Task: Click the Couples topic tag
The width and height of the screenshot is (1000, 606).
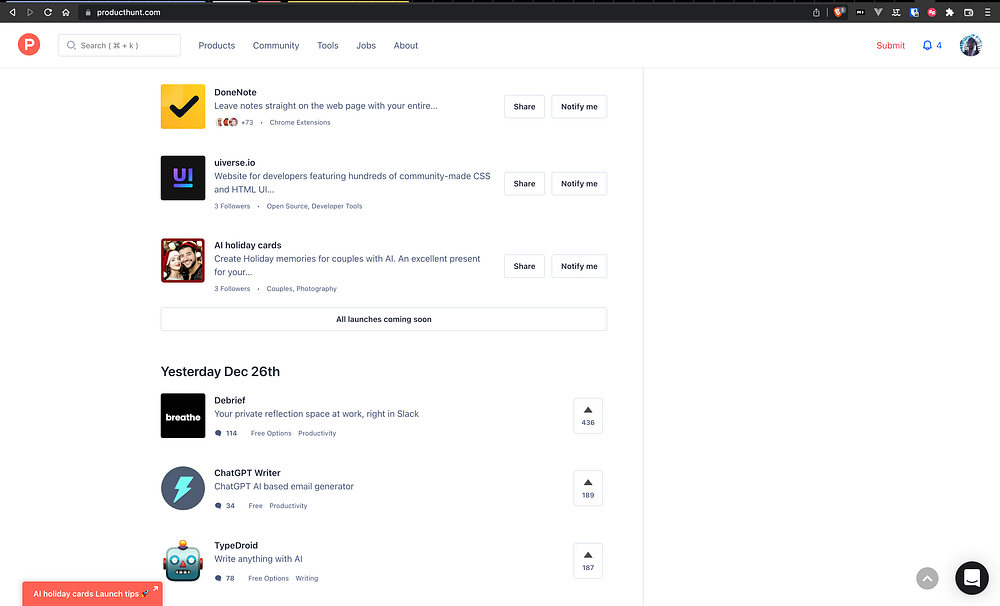Action: pos(279,288)
